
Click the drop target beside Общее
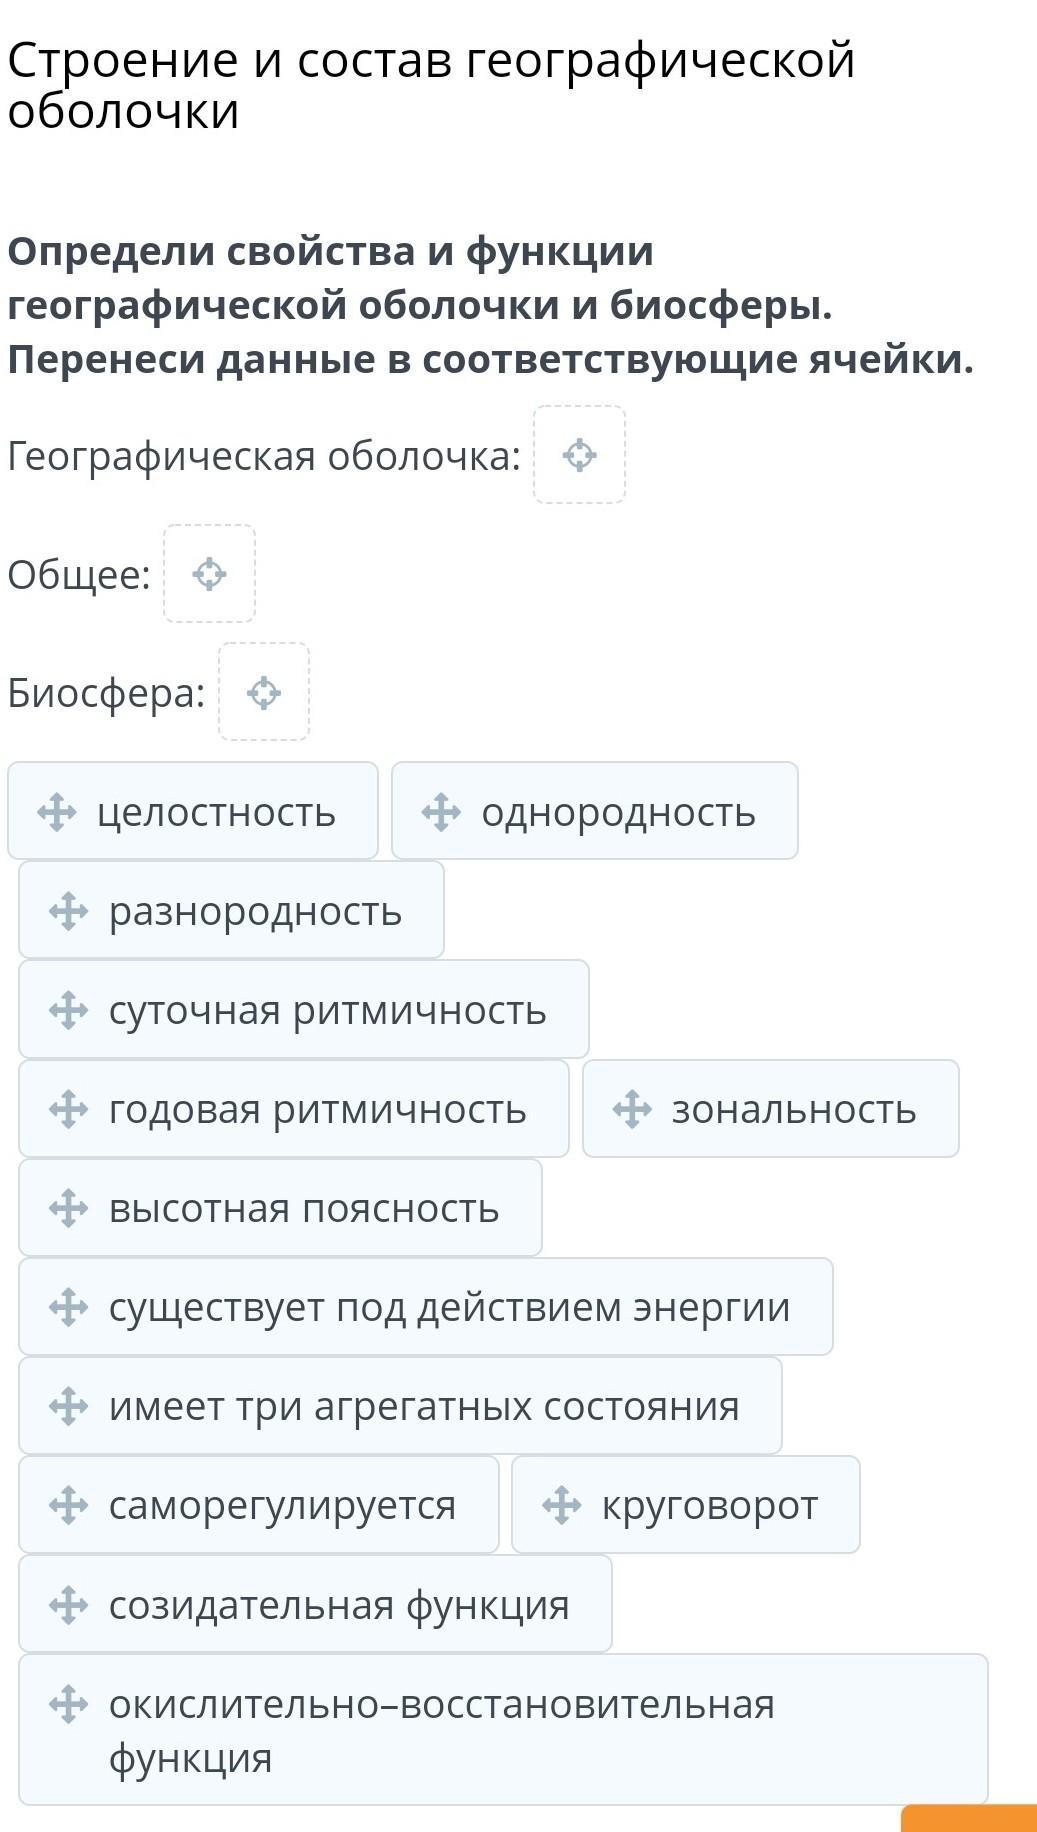[209, 574]
